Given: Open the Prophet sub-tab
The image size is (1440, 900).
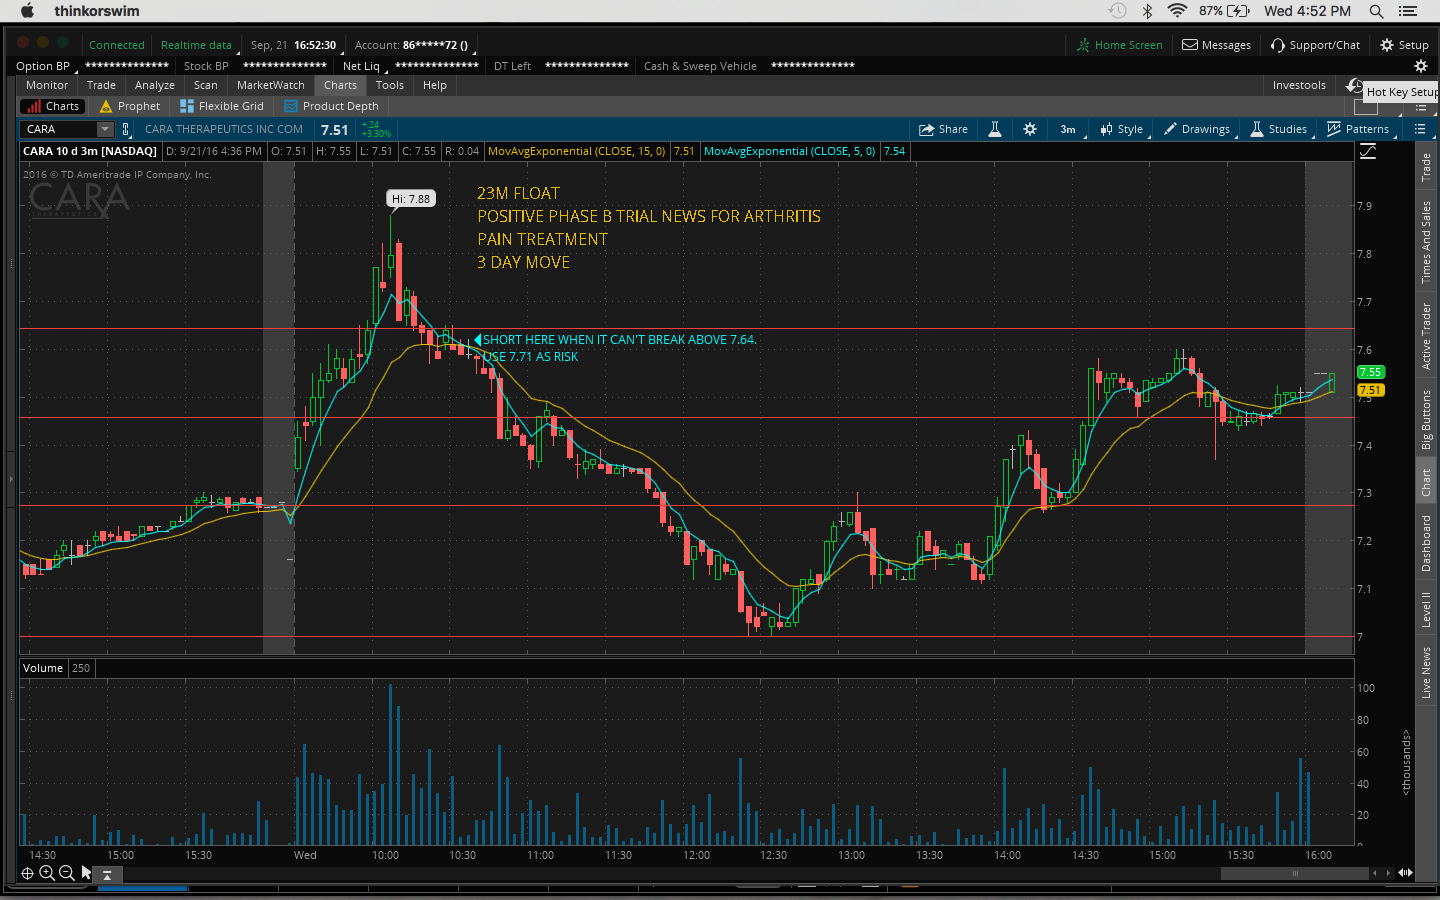Looking at the screenshot, I should [130, 106].
